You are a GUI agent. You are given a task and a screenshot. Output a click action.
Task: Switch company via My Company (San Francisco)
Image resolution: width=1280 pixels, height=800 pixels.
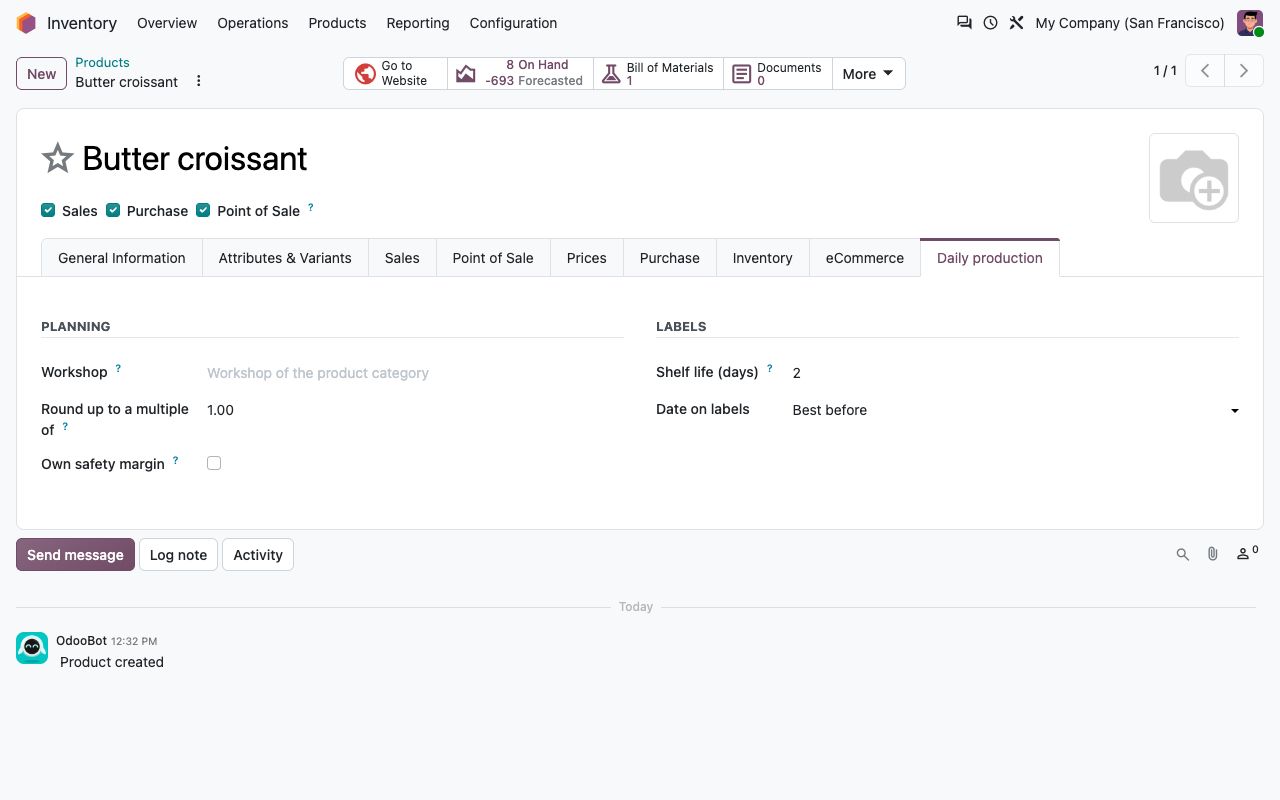[x=1130, y=23]
